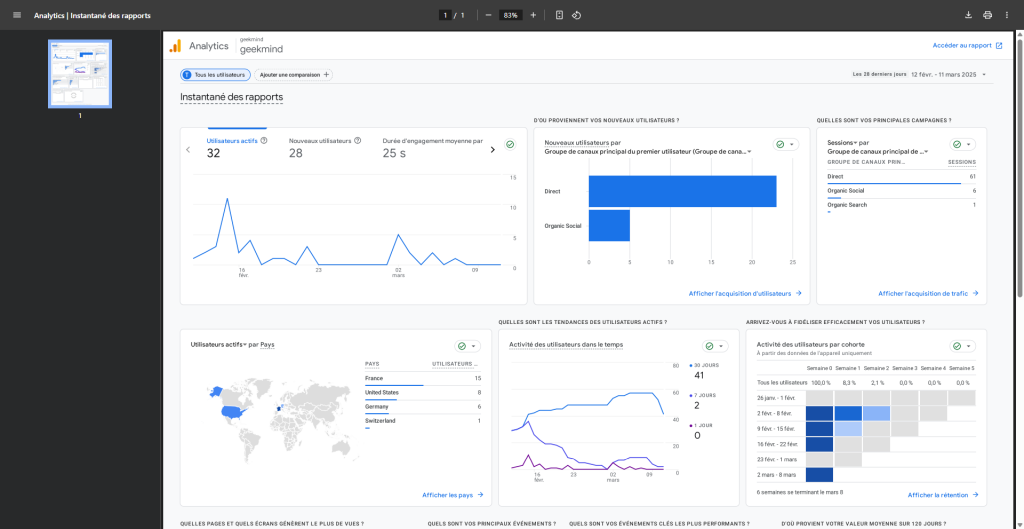Click the Pays dimension label in the map card

pos(267,344)
